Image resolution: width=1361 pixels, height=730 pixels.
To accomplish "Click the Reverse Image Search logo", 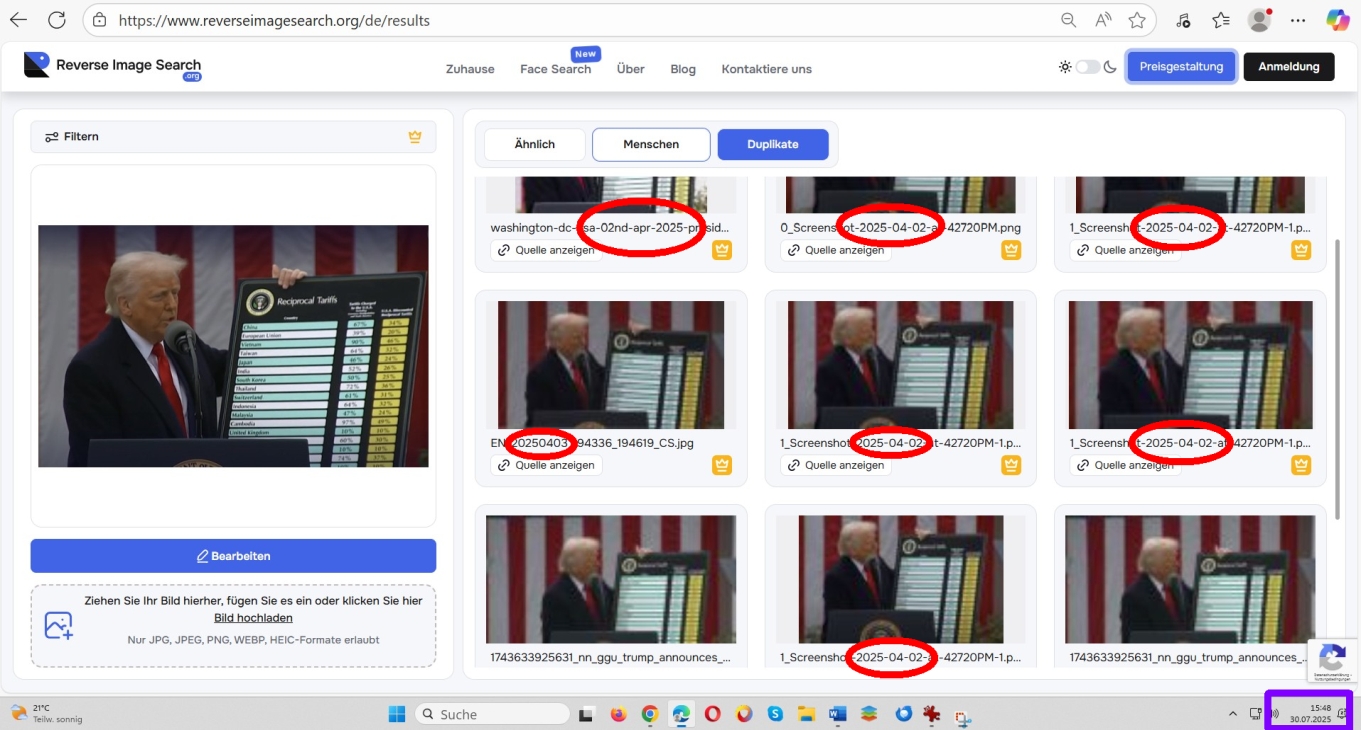I will 113,66.
